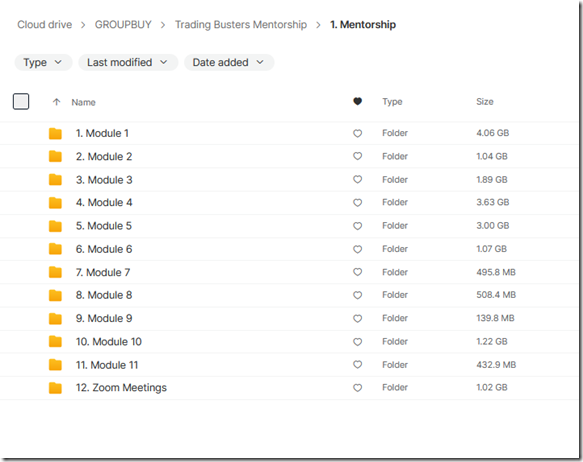The image size is (583, 462).
Task: Click the folder icon beside 9. Module 9
Action: (55, 319)
